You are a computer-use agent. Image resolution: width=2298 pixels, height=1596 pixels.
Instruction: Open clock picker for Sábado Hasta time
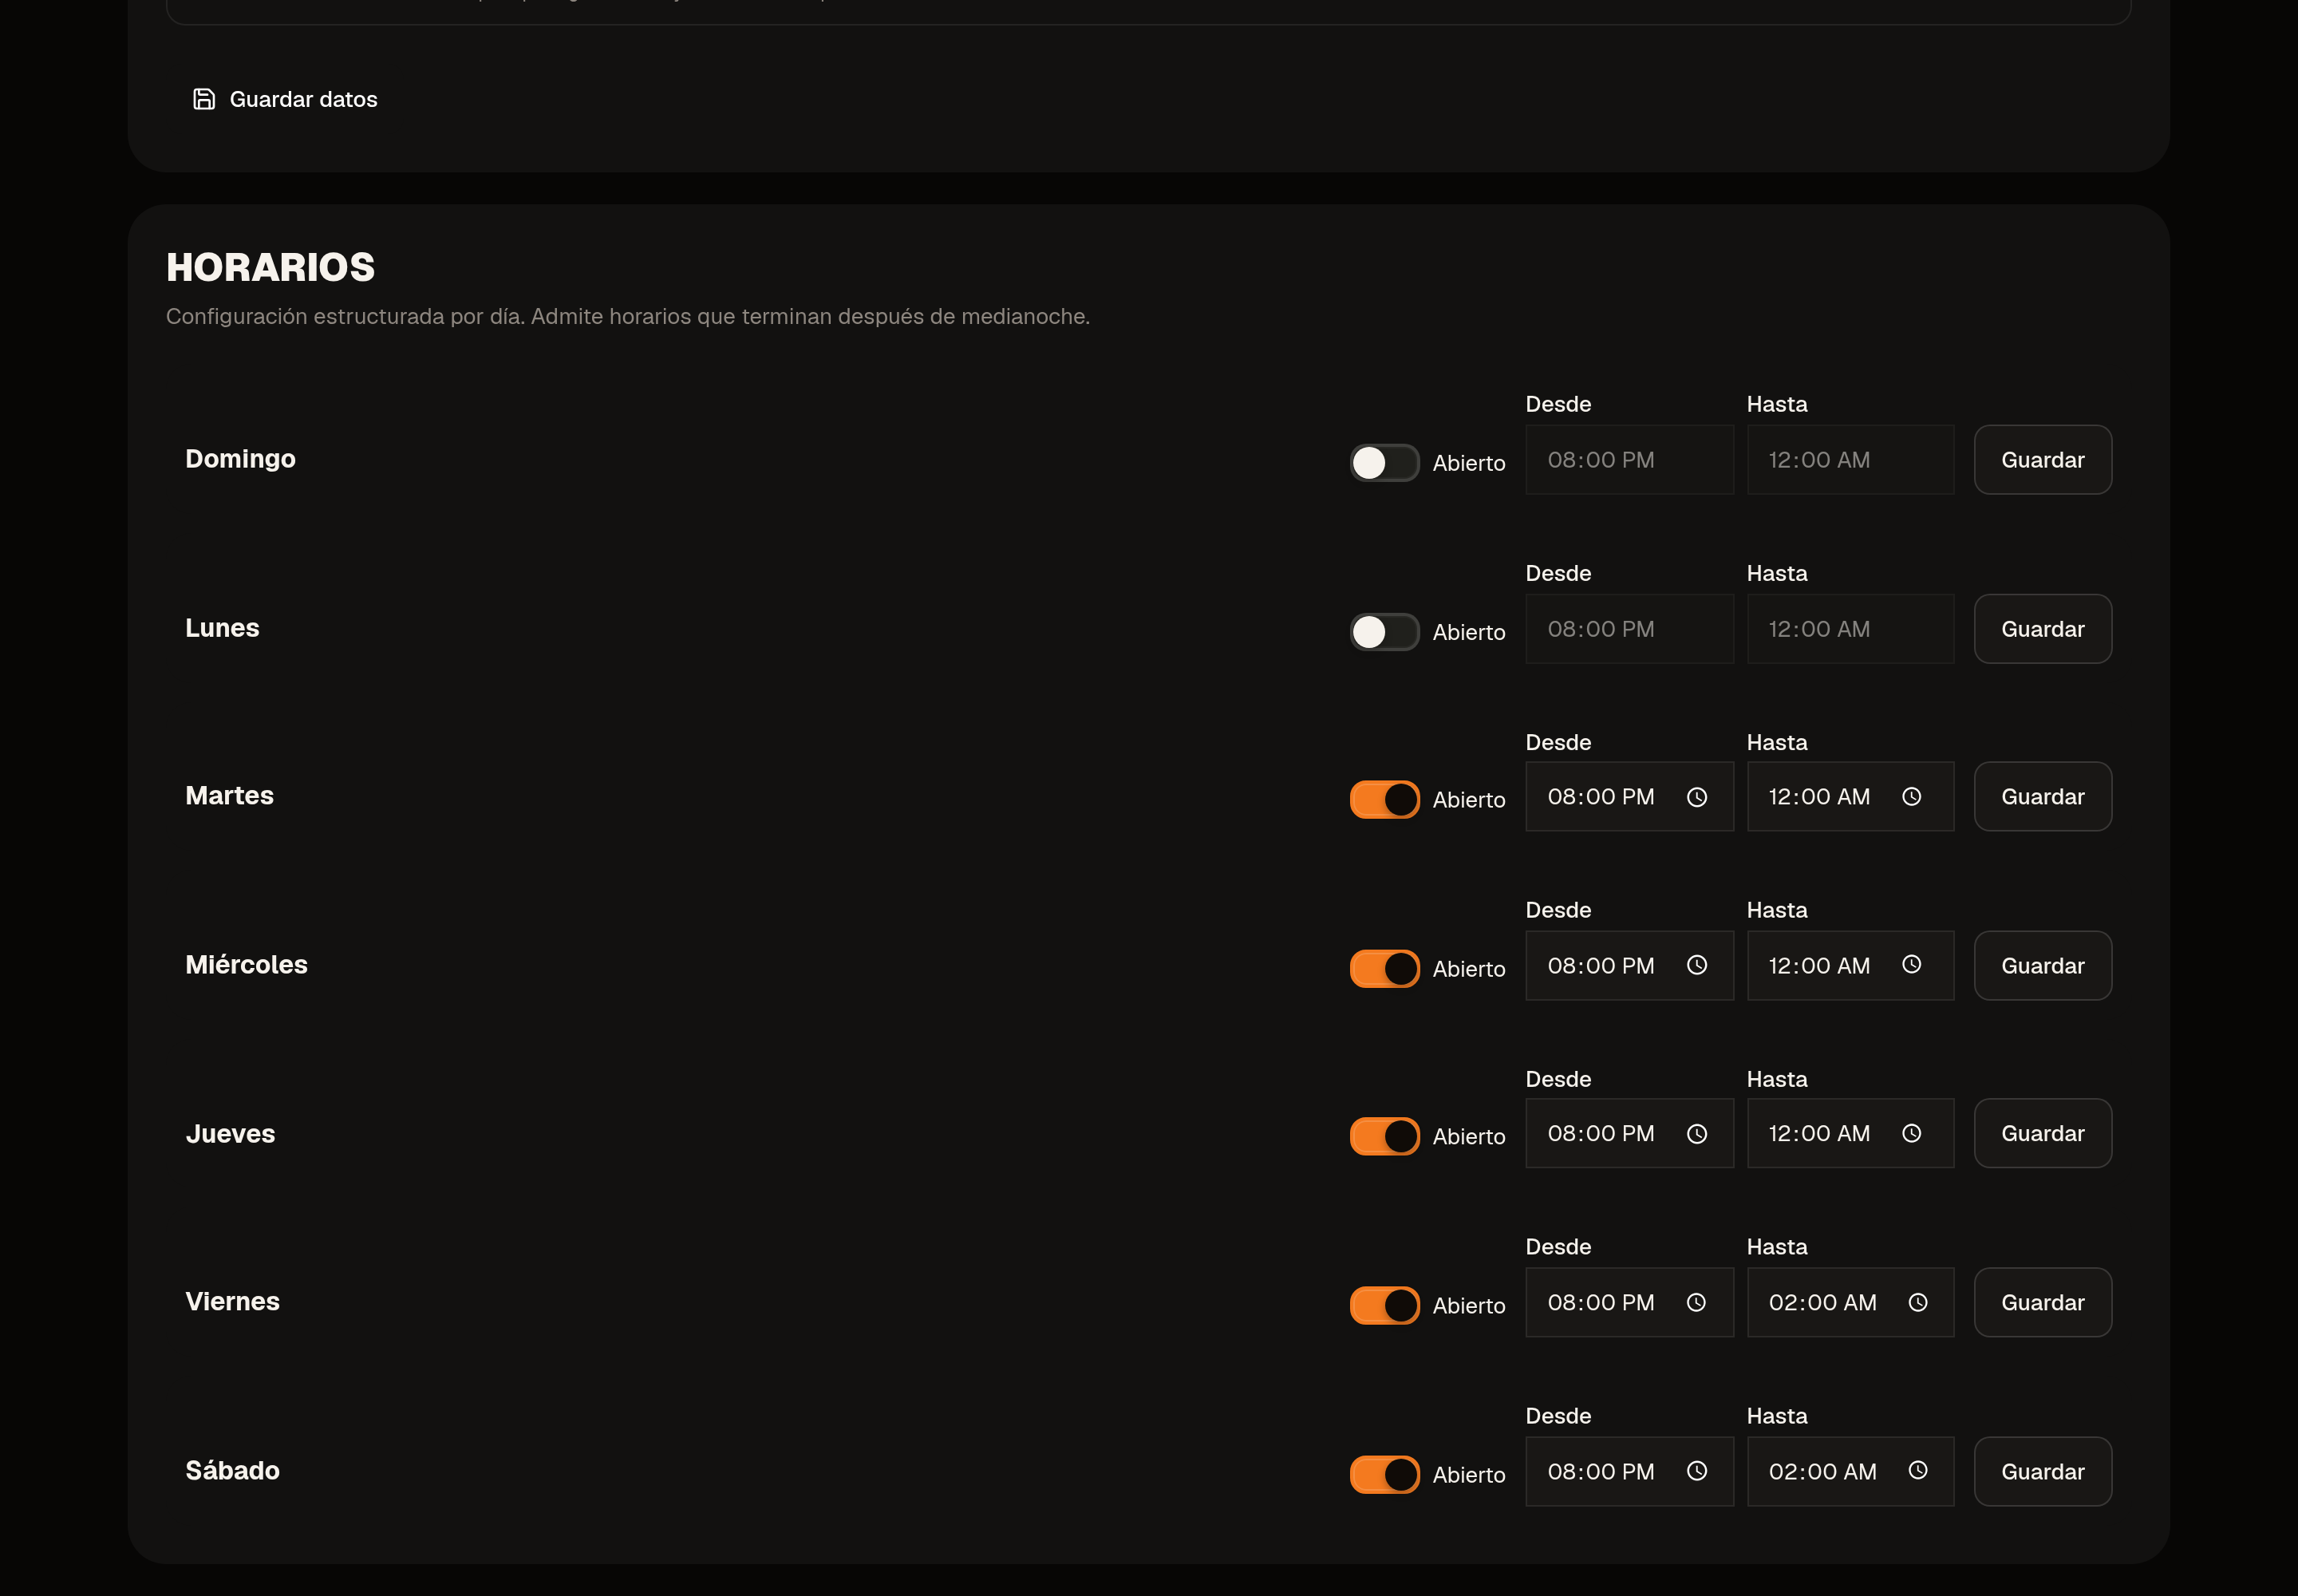[x=1918, y=1471]
